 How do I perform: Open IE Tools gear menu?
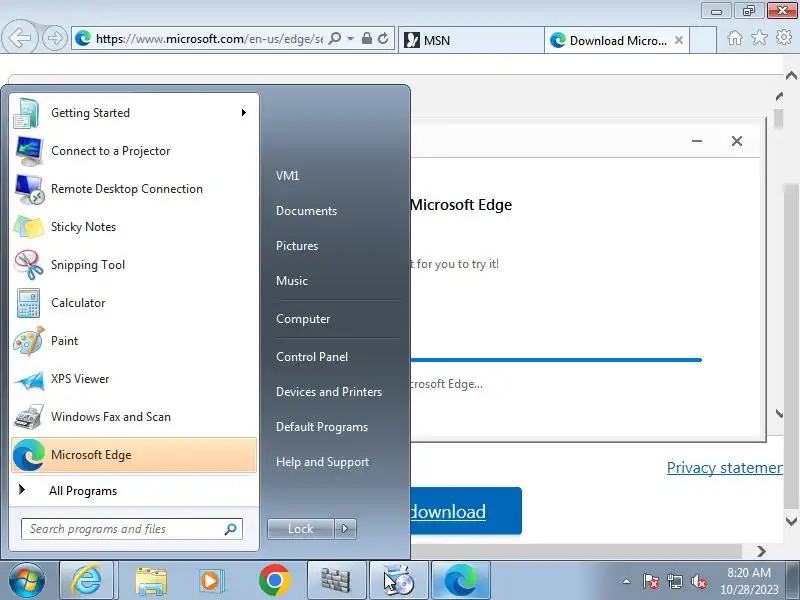click(784, 38)
